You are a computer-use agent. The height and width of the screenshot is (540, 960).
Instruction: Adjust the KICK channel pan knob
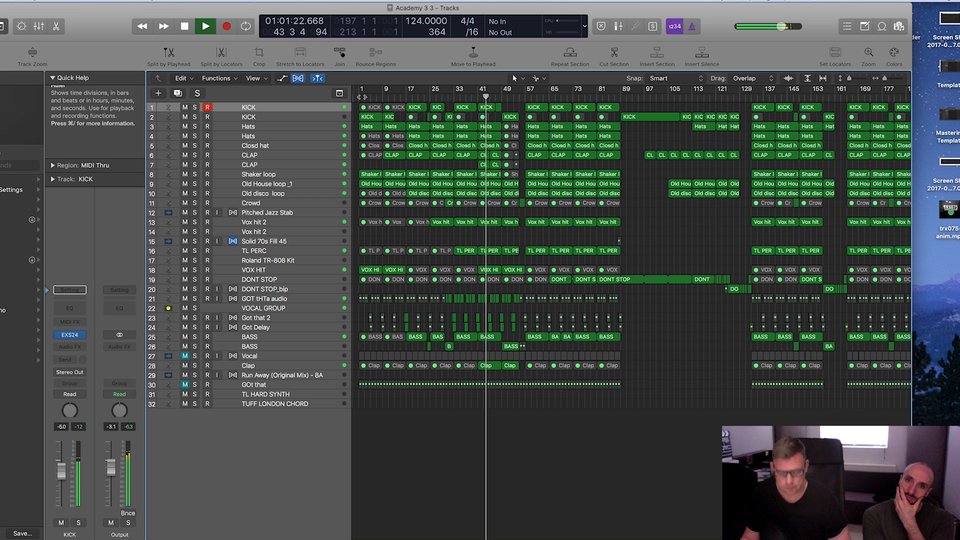70,410
